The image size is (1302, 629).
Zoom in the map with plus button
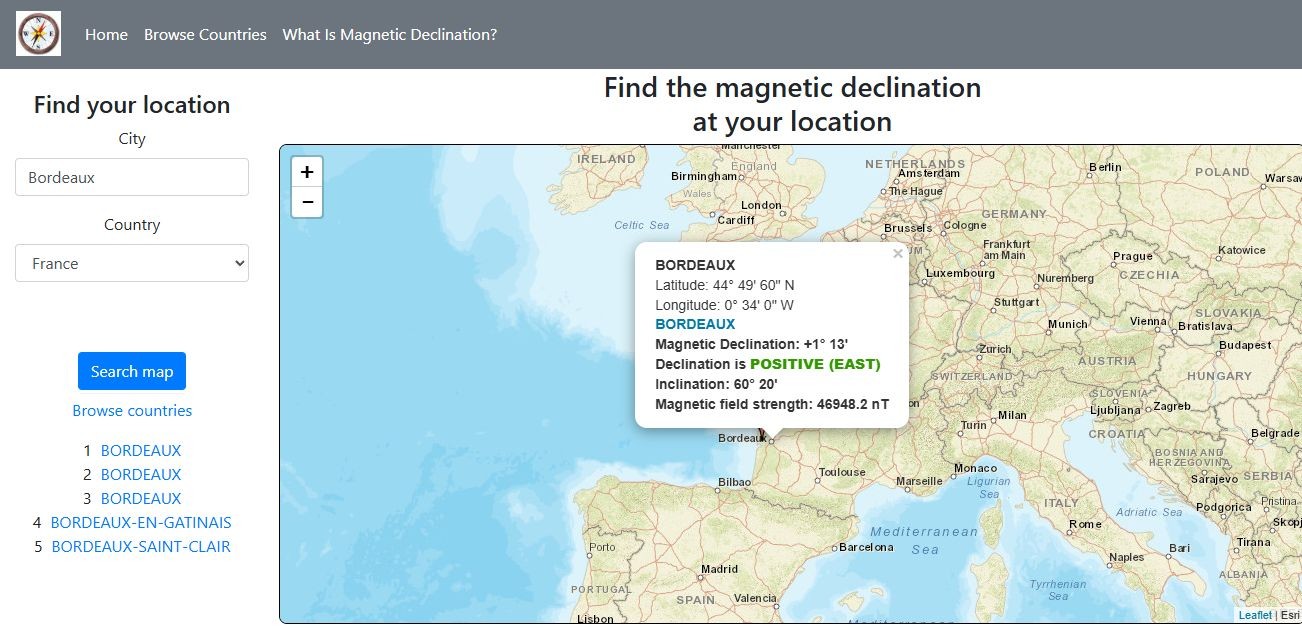click(x=307, y=172)
